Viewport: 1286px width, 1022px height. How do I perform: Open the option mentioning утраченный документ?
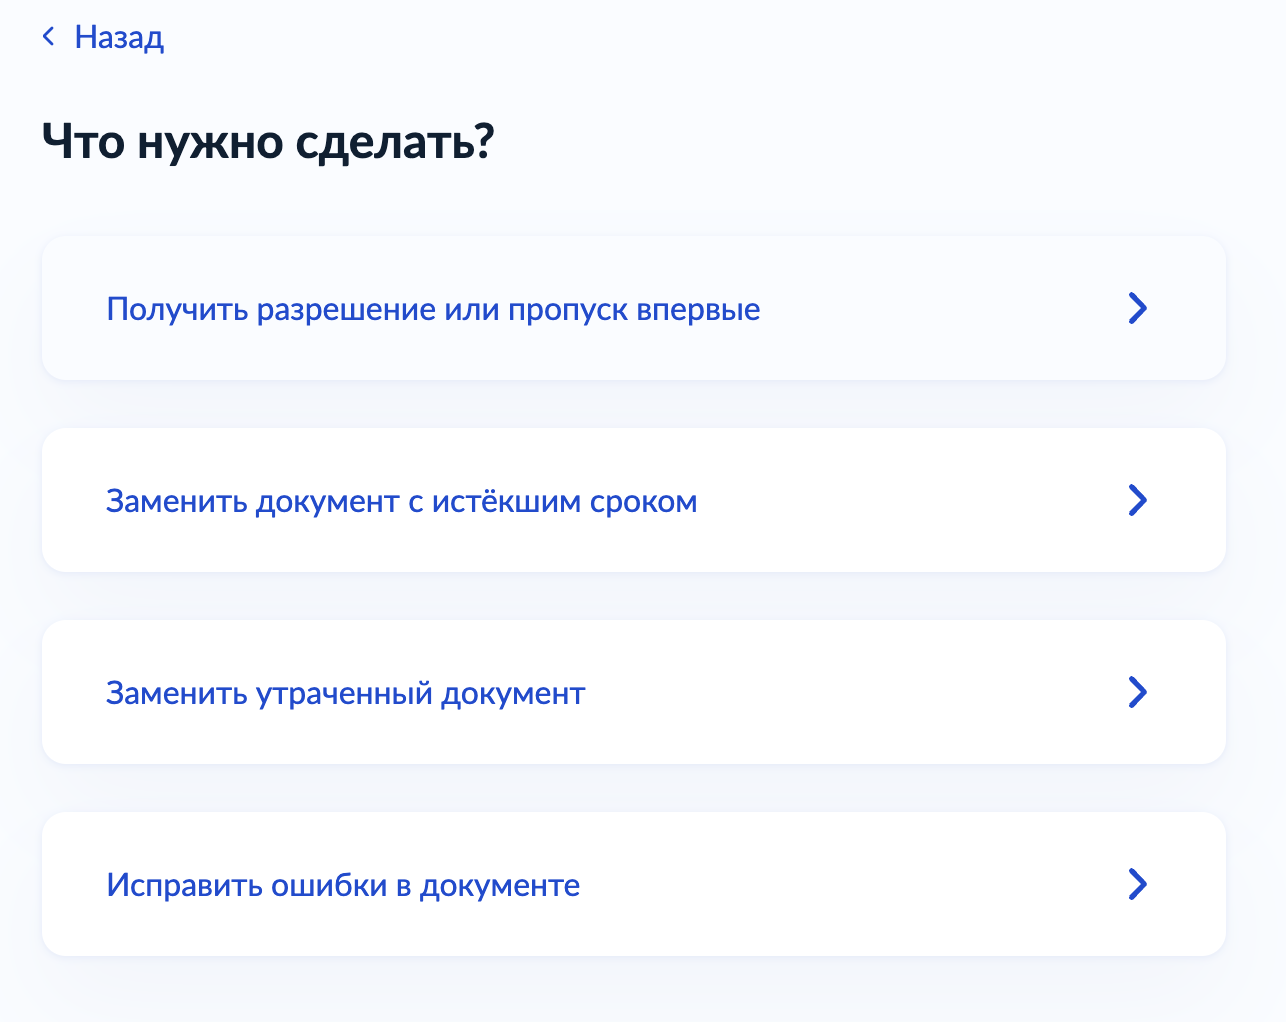(633, 692)
